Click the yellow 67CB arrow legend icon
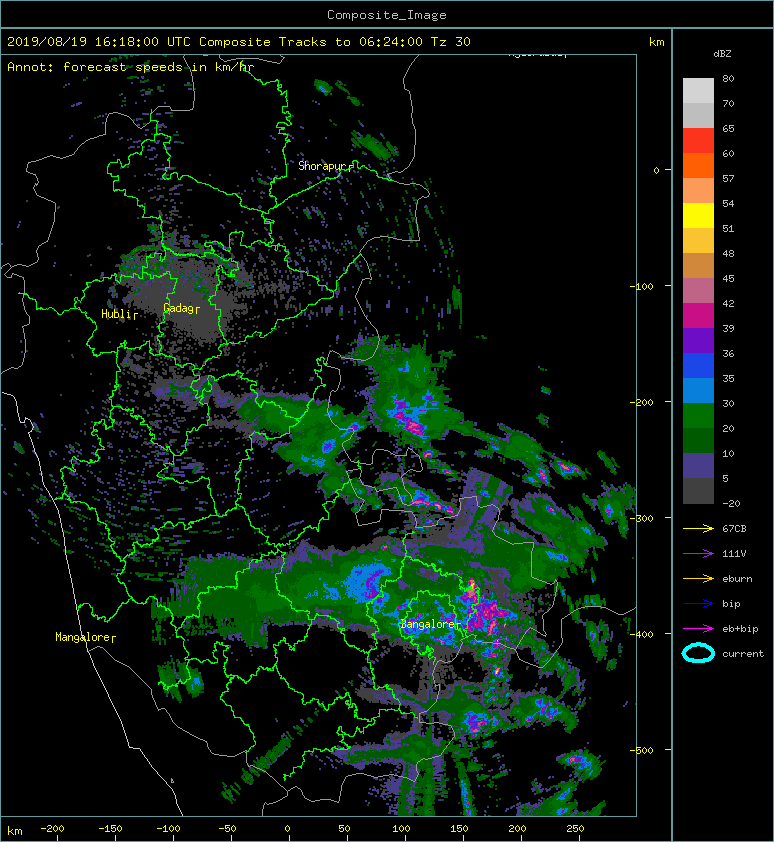774x842 pixels. click(x=698, y=528)
